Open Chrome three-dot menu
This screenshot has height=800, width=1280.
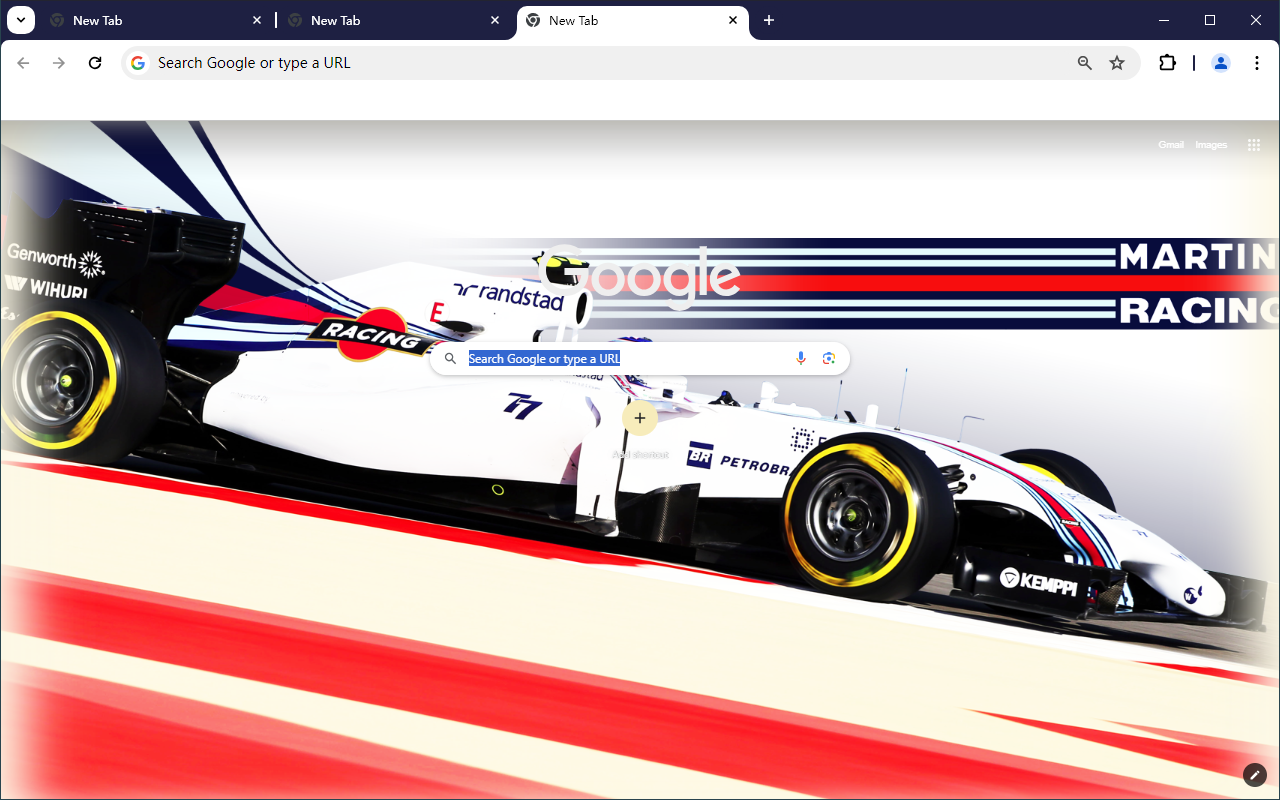1257,63
